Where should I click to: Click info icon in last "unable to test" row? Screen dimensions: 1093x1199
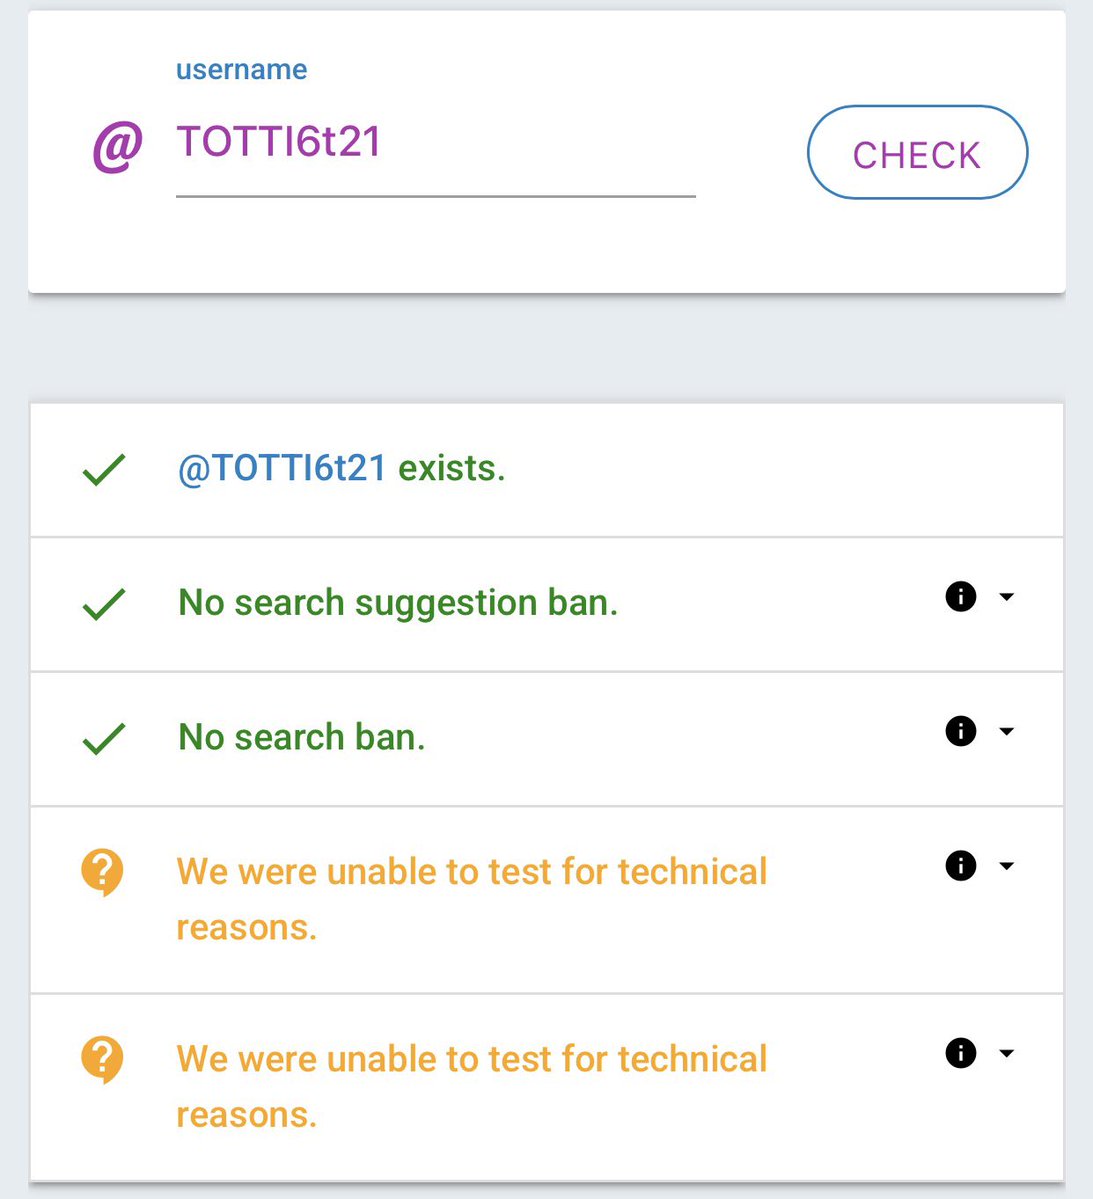pyautogui.click(x=960, y=1053)
